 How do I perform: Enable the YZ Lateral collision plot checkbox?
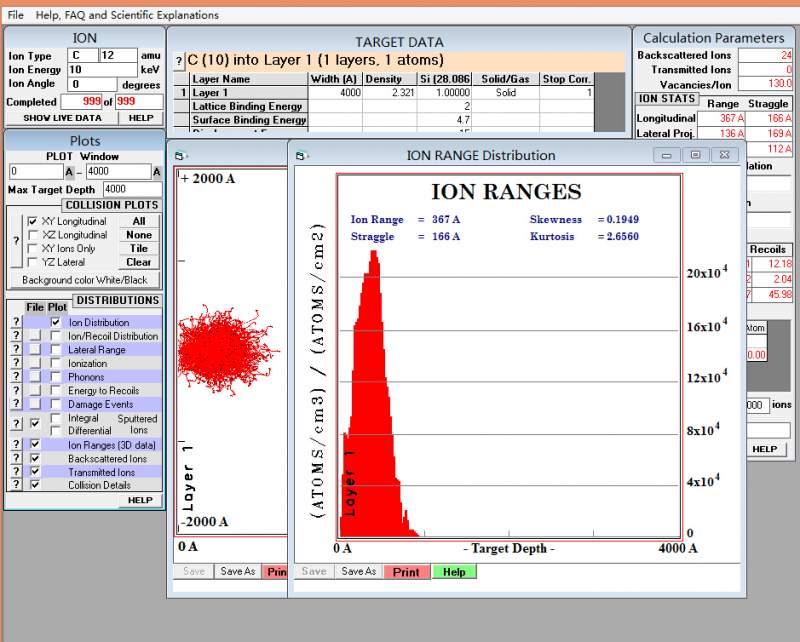[33, 262]
